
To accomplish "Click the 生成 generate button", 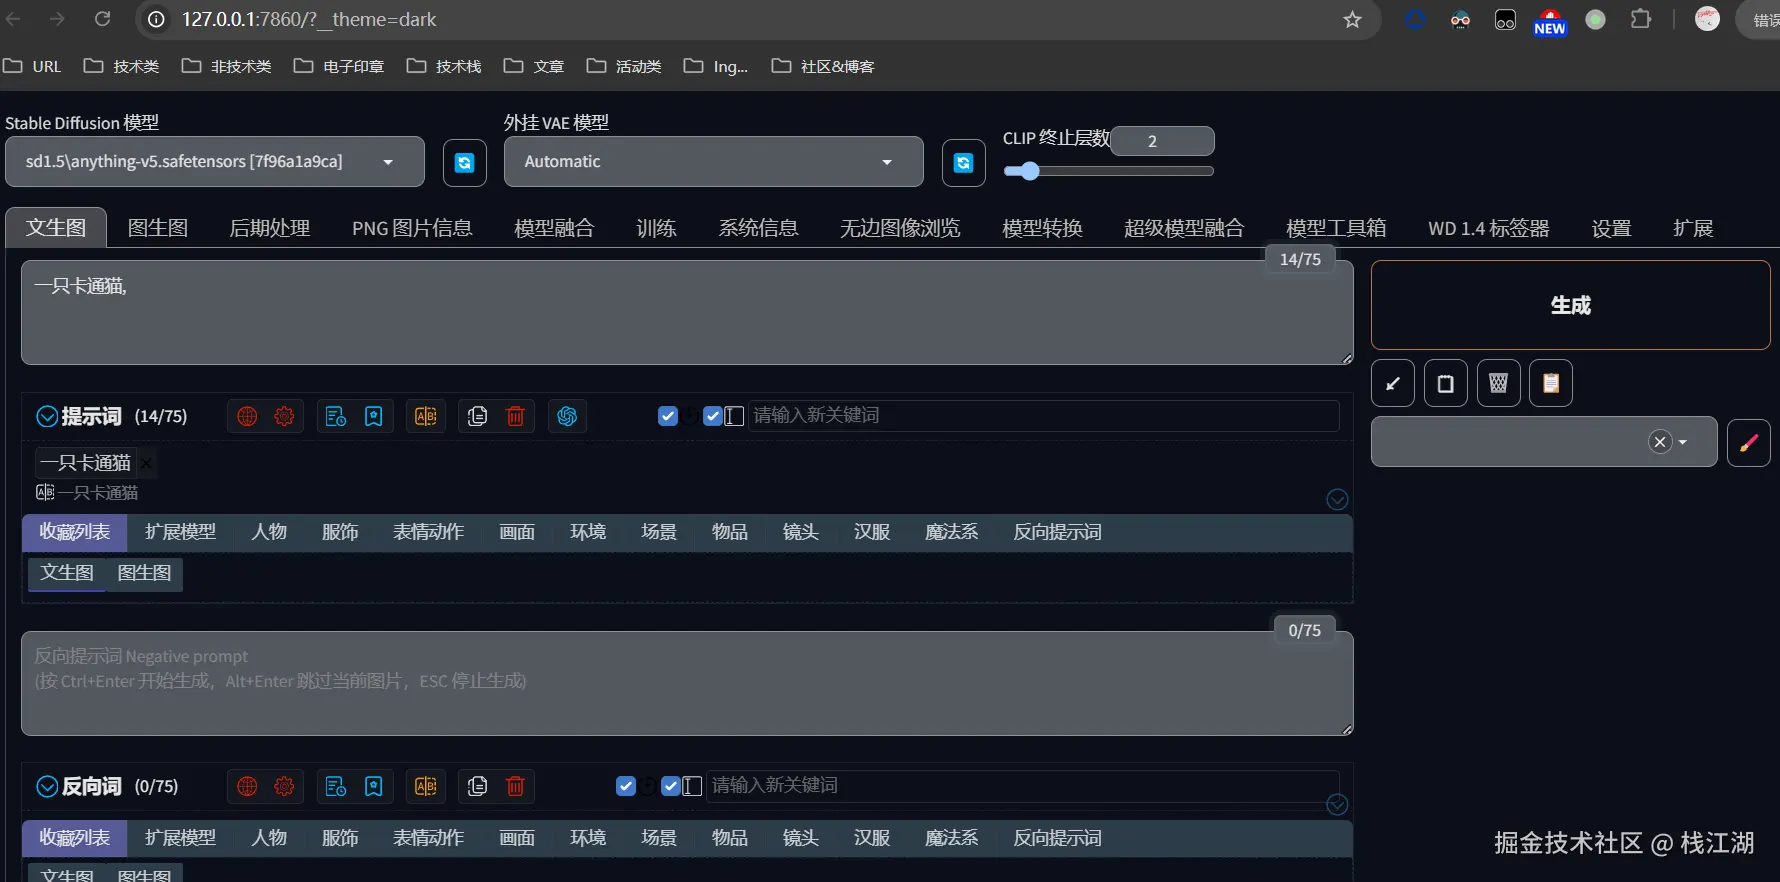I will [1570, 305].
